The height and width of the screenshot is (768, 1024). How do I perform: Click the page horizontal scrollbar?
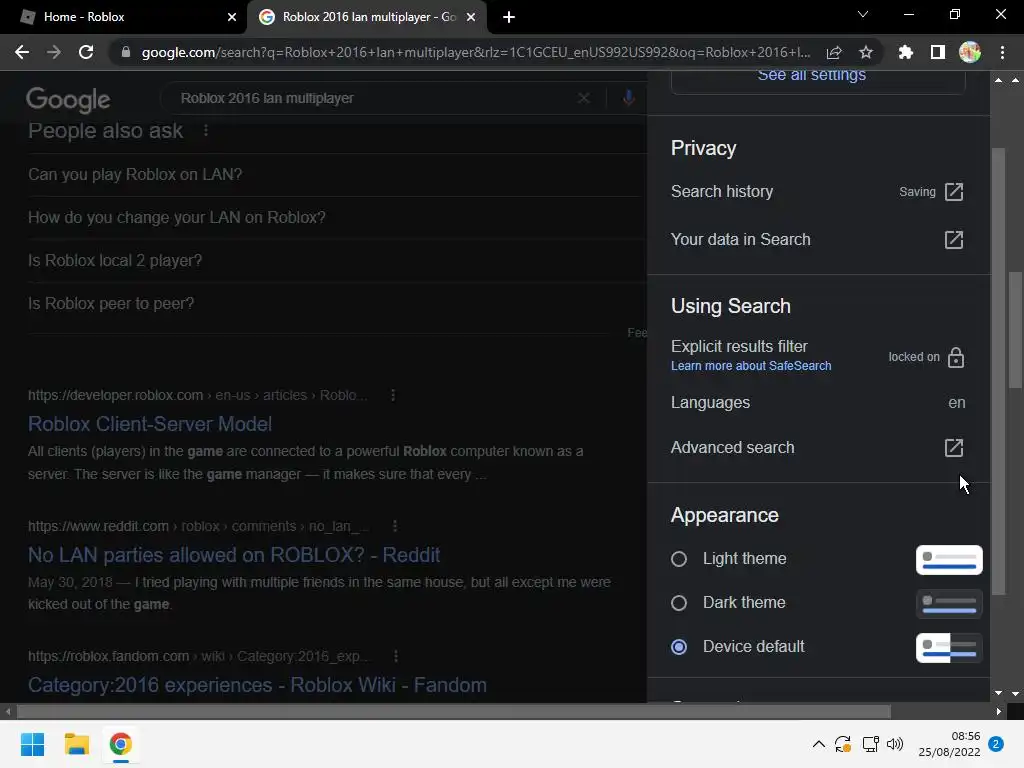point(453,711)
